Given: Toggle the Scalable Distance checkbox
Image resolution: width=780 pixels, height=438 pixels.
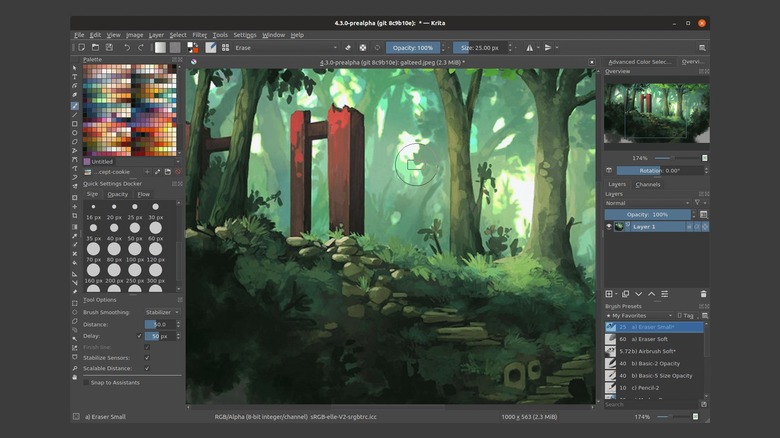Looking at the screenshot, I should coord(147,368).
